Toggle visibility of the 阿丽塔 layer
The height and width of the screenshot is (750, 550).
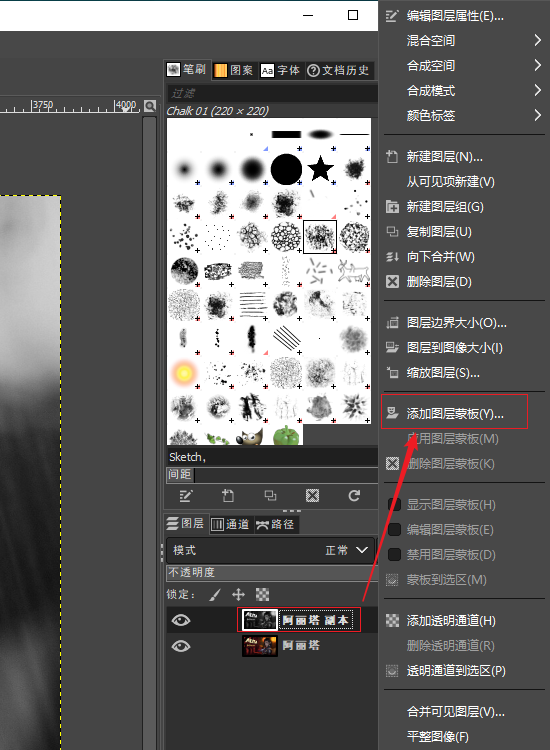tap(181, 646)
